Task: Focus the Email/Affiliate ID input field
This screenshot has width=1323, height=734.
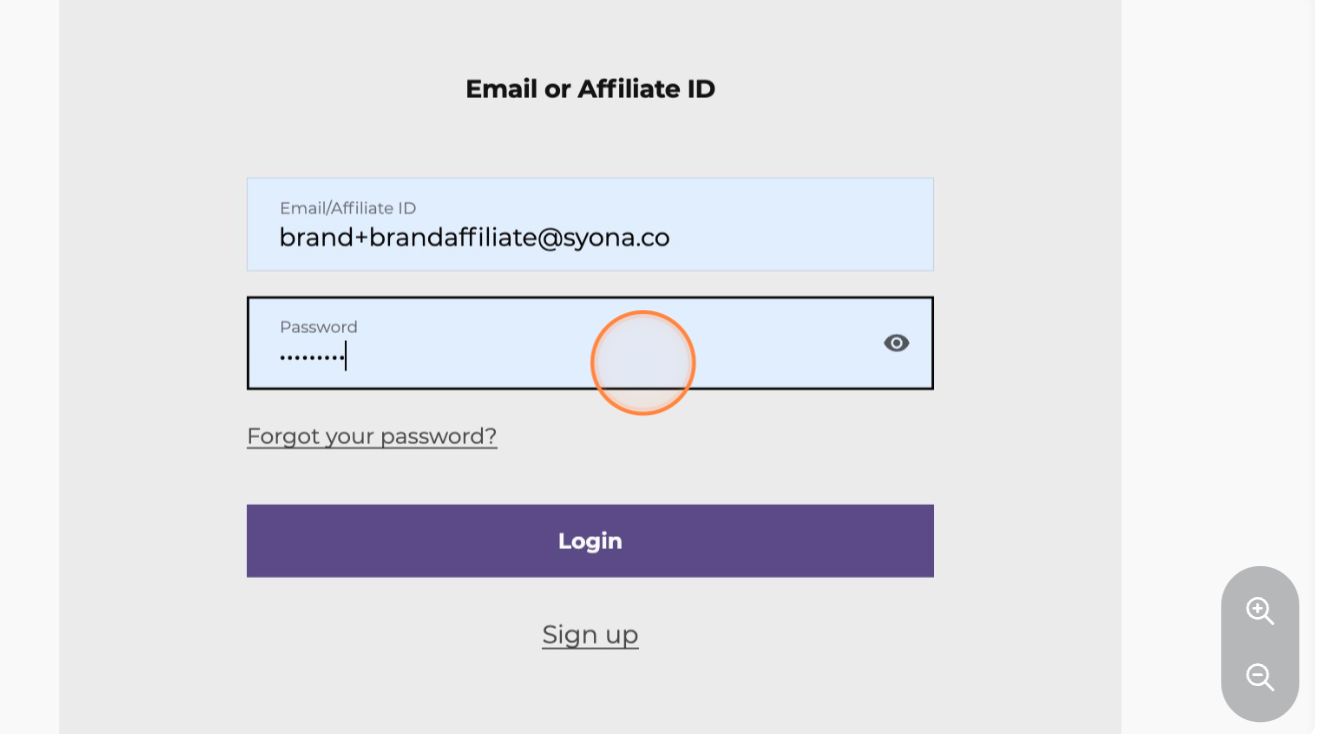Action: coord(590,225)
